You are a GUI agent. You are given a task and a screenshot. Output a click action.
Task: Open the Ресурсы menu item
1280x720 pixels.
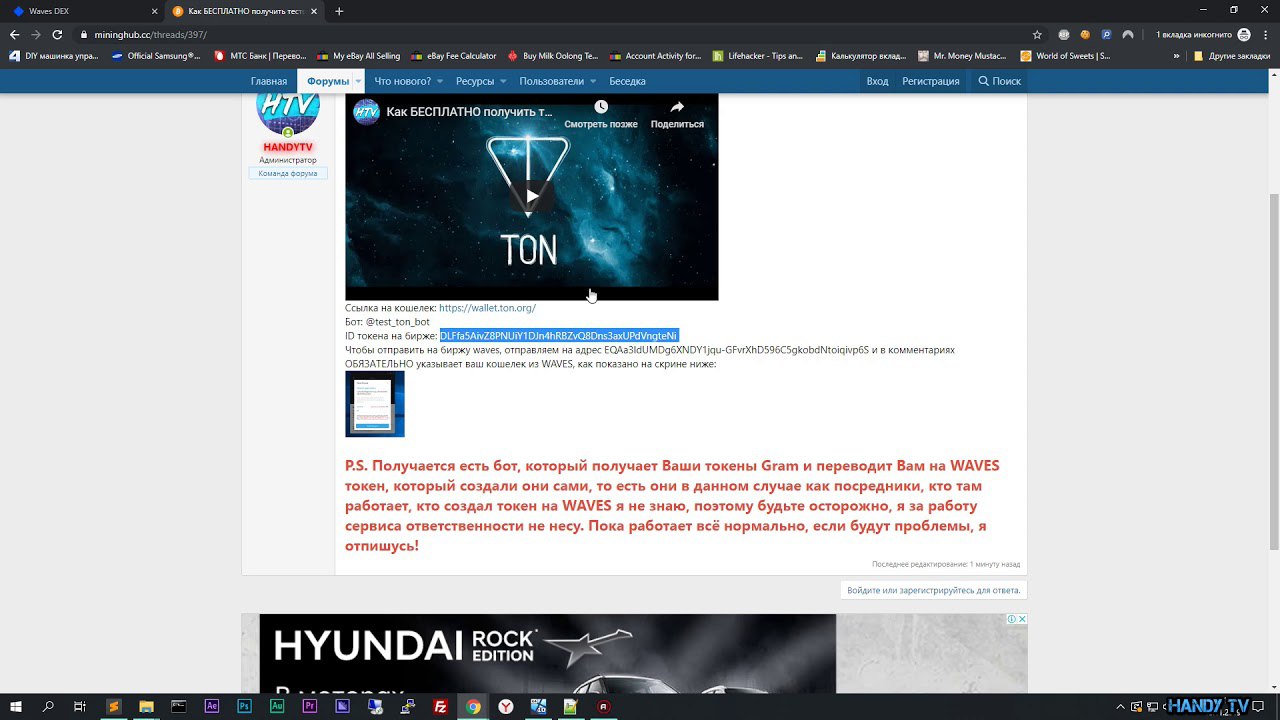[475, 81]
